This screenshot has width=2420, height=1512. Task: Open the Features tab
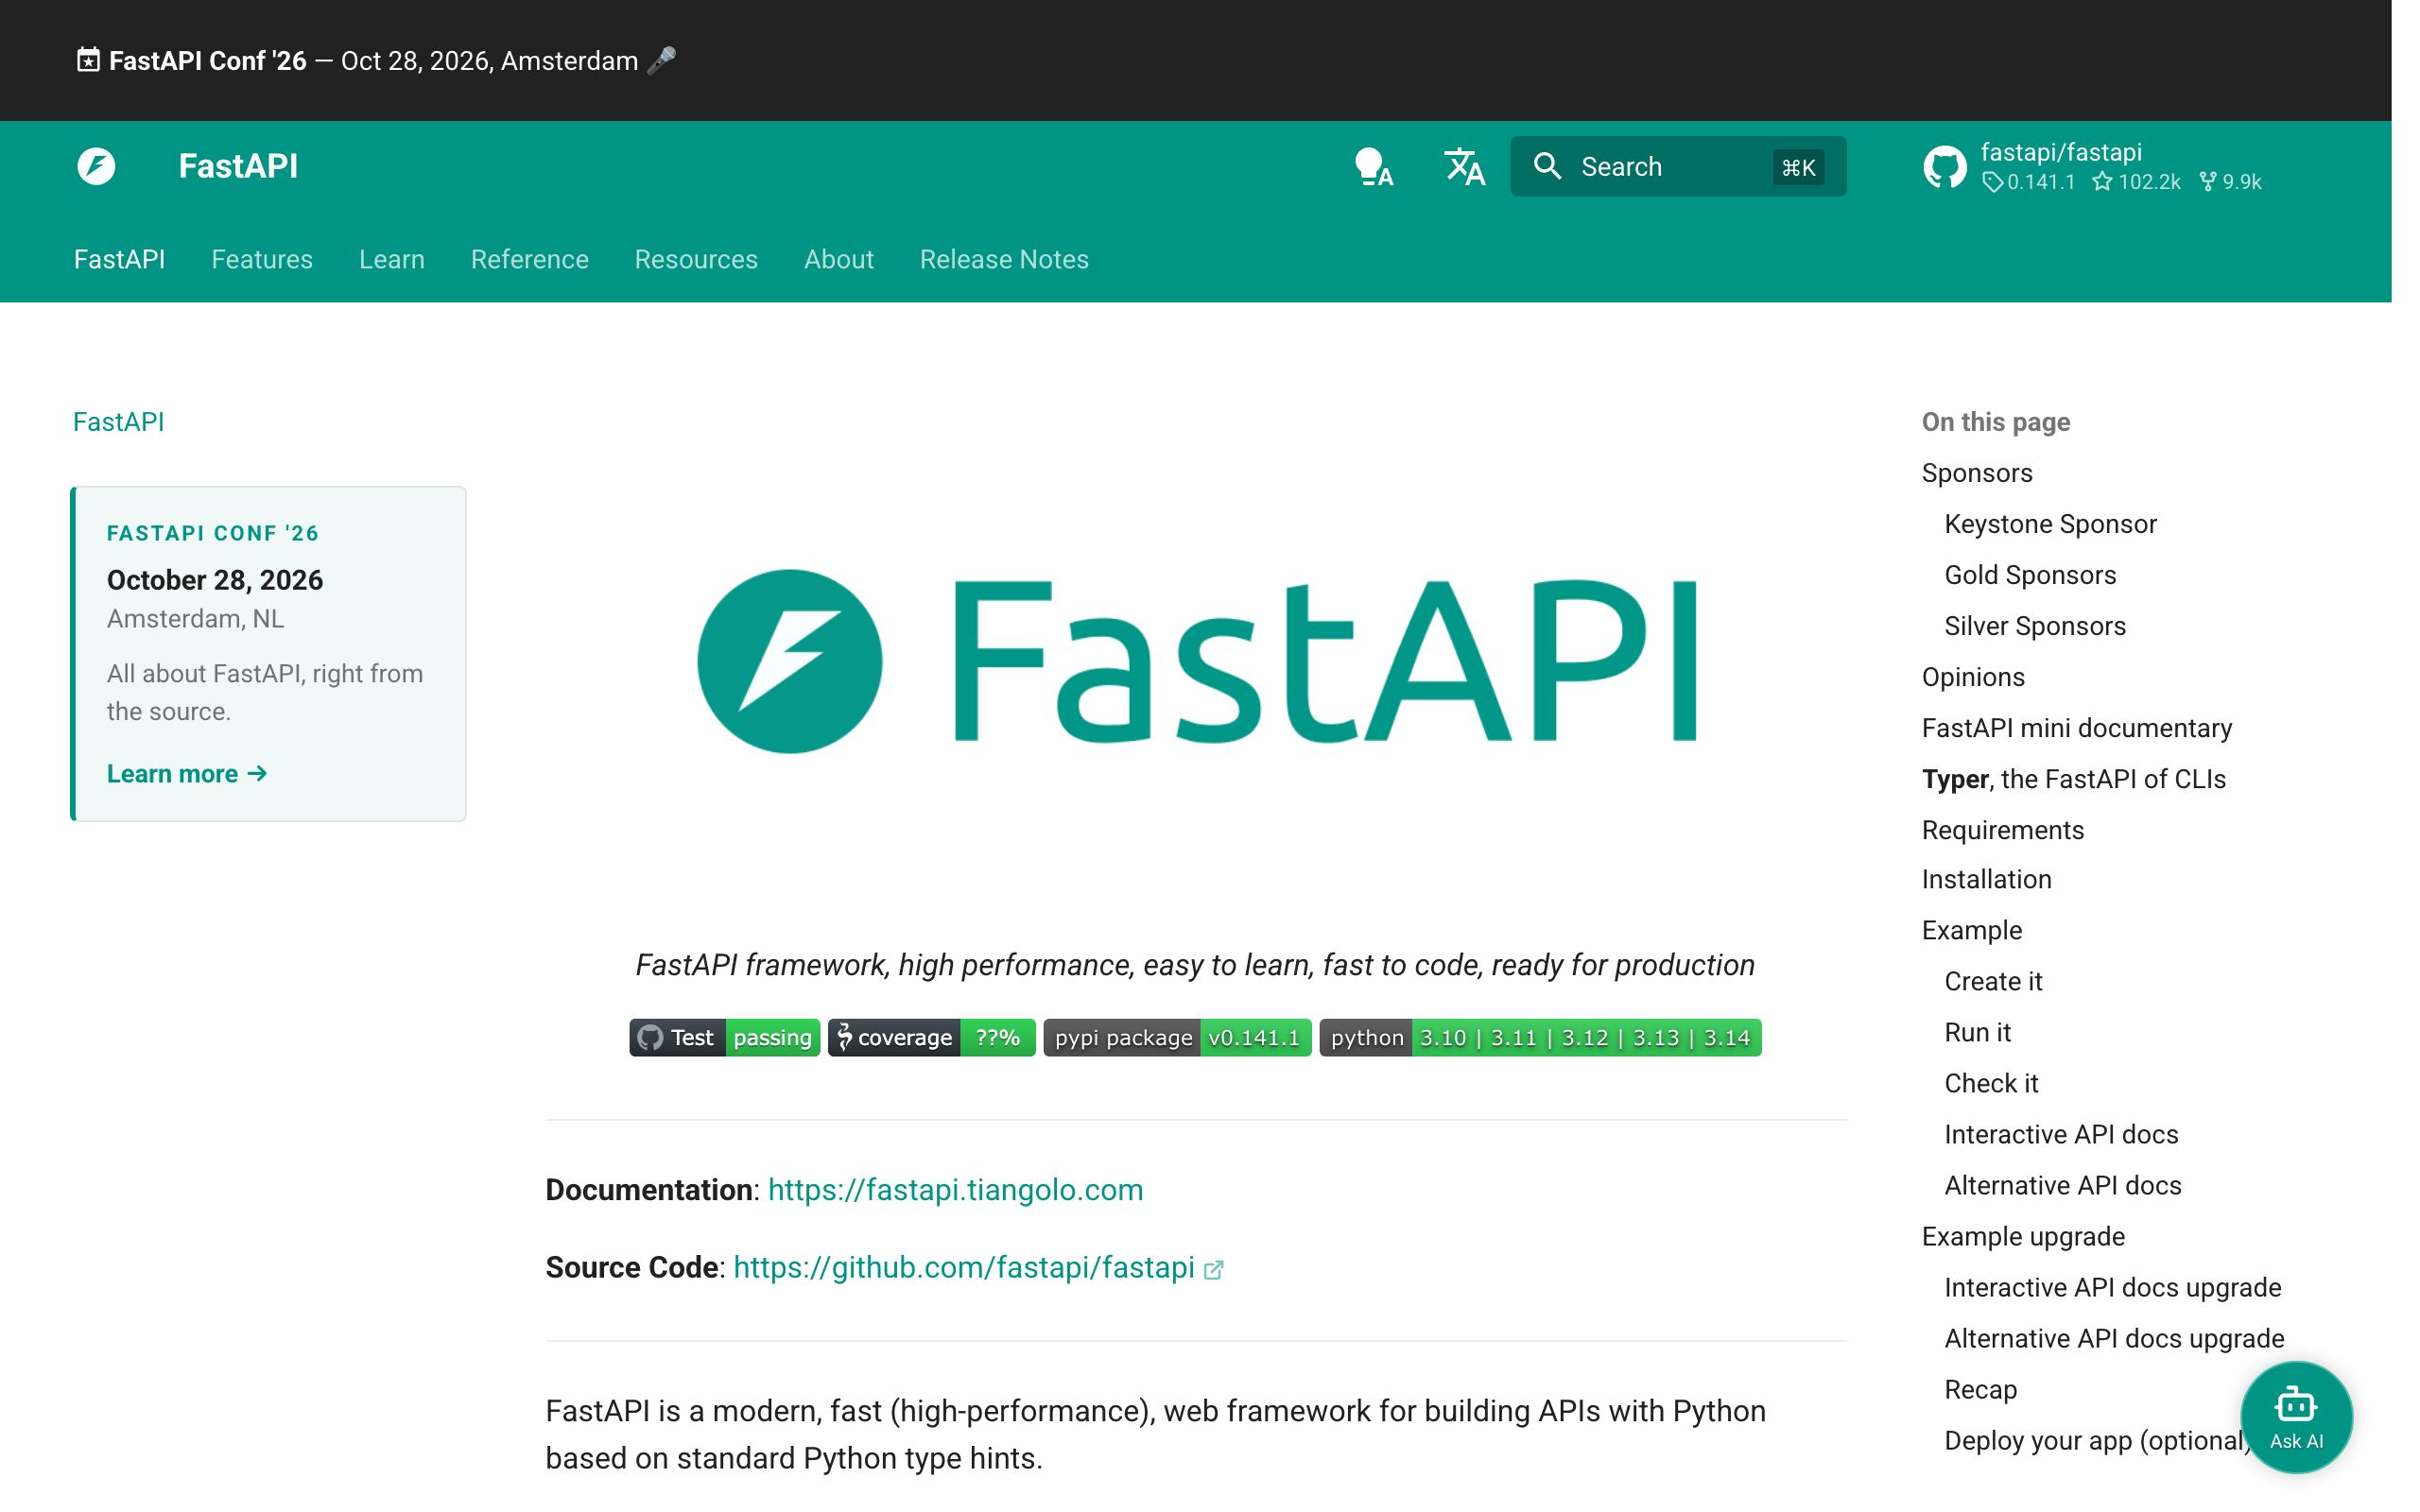click(262, 259)
